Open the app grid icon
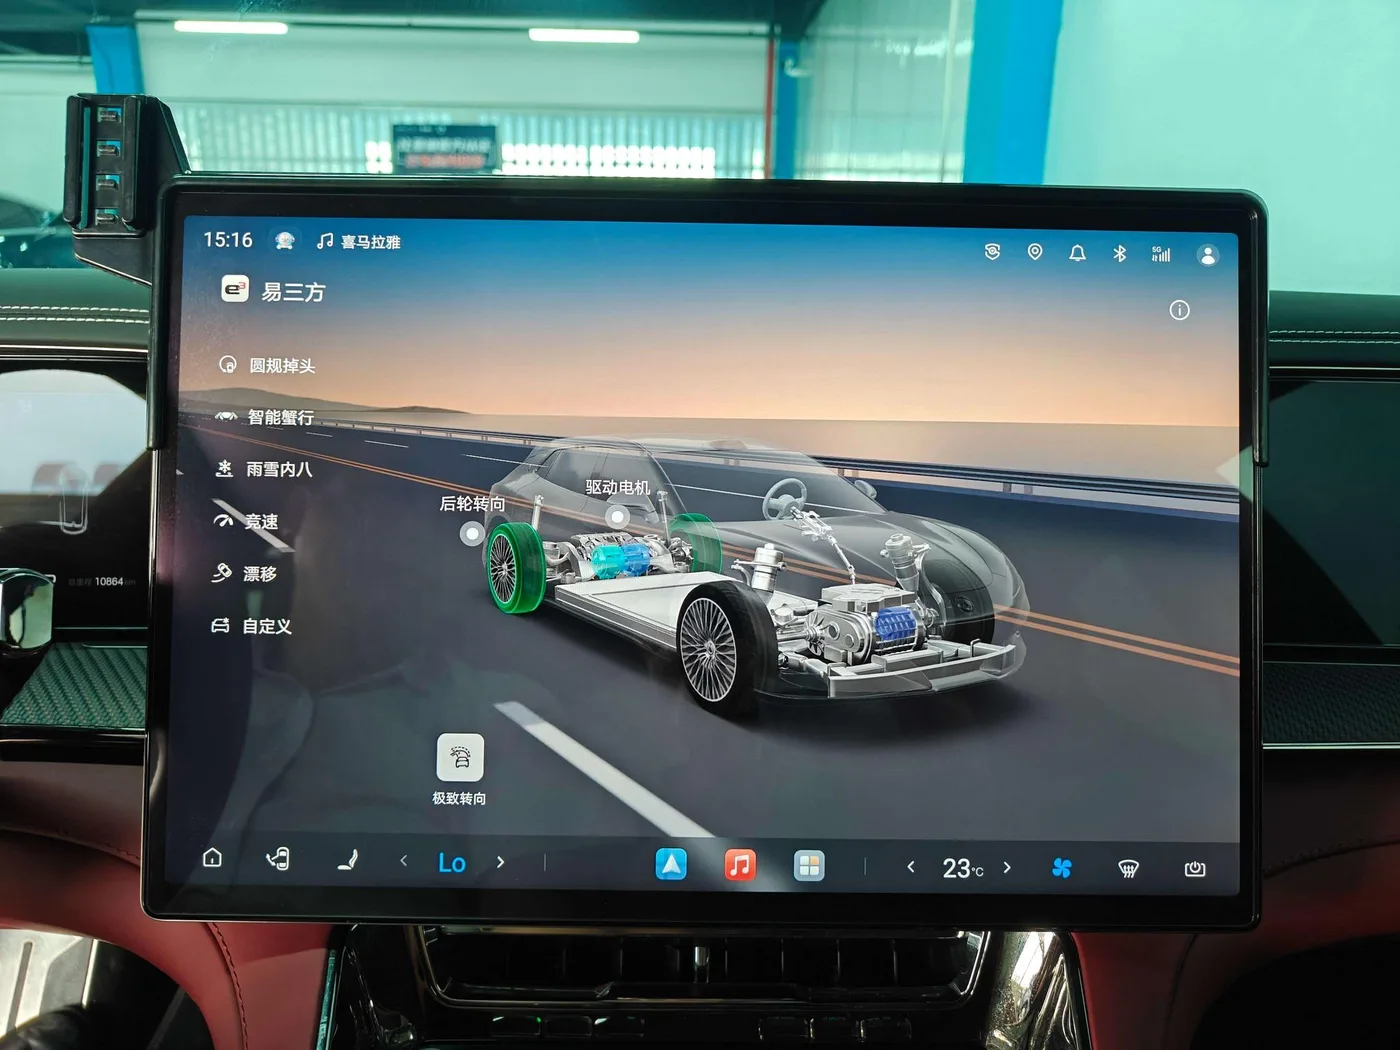1400x1050 pixels. (809, 866)
